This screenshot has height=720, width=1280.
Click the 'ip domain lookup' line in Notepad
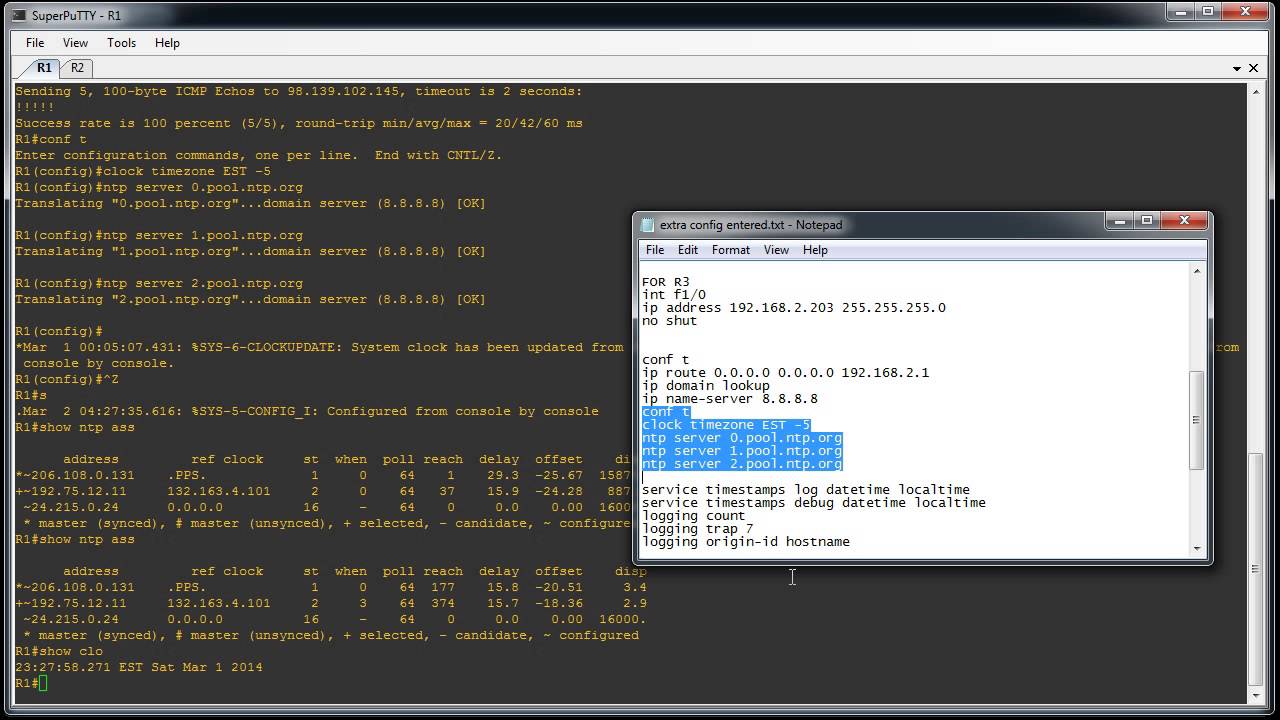[706, 386]
